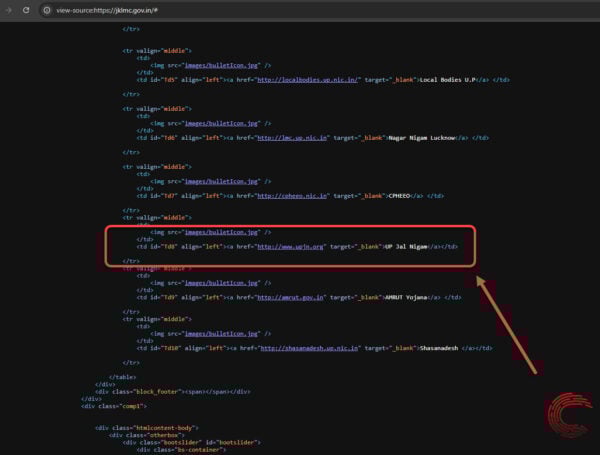Click the text "Nagar Nigam Lucknow"
Image resolution: width=600 pixels, height=455 pixels.
[x=422, y=138]
